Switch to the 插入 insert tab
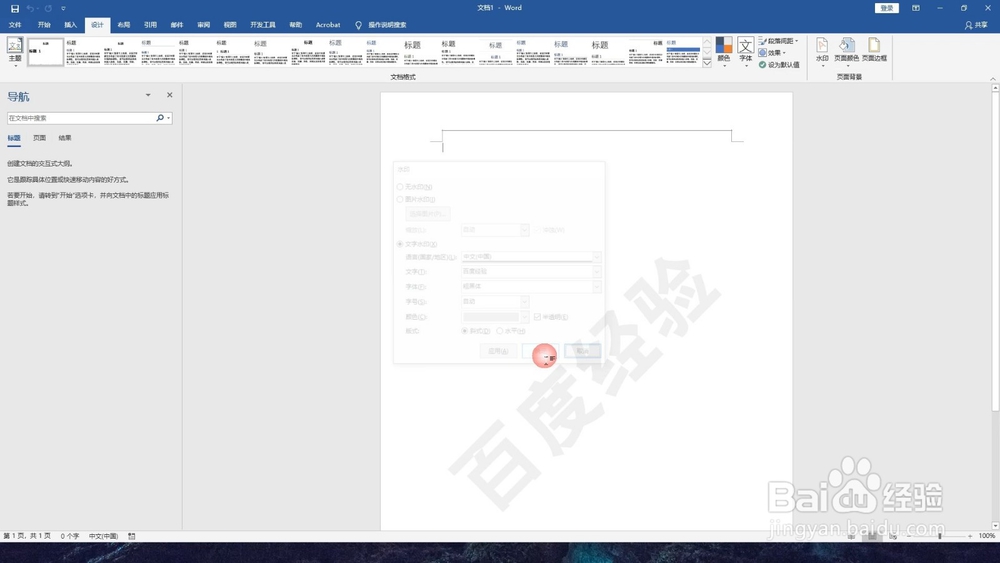The height and width of the screenshot is (563, 1000). [70, 25]
